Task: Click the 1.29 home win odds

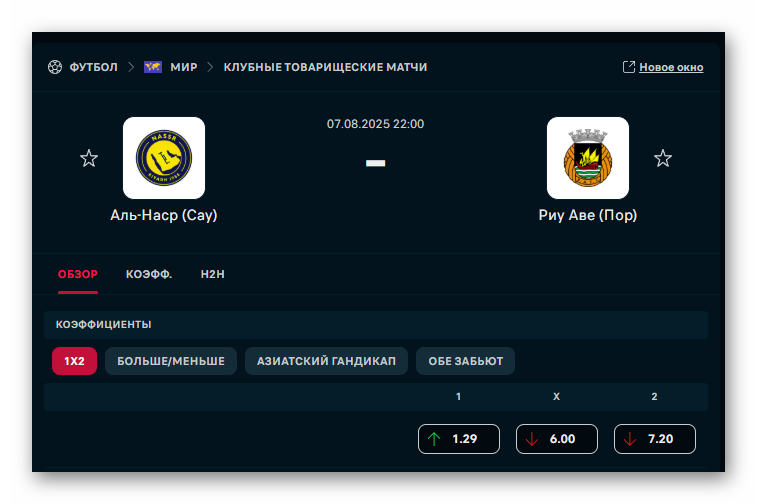Action: [459, 439]
